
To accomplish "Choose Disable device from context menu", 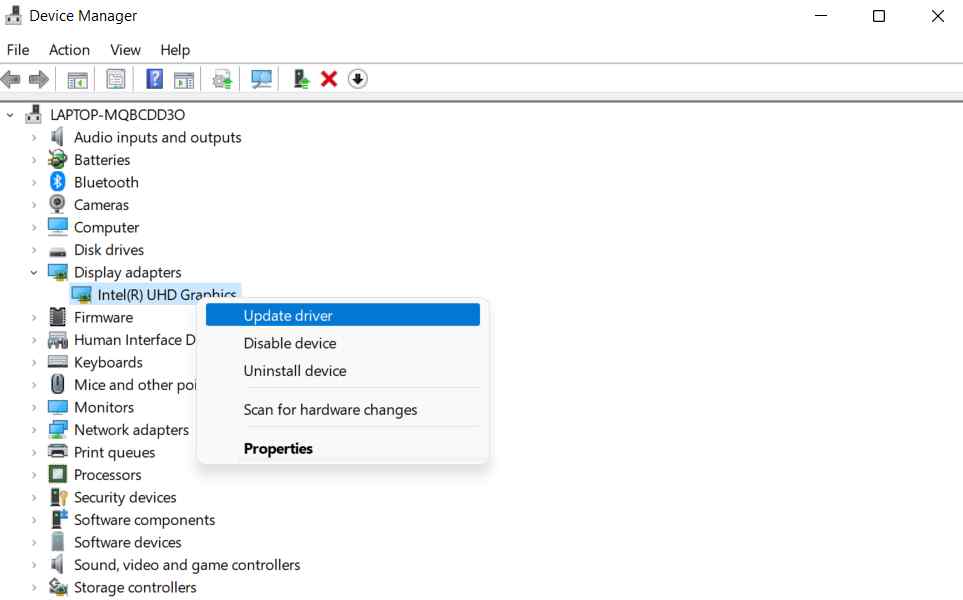I will [x=343, y=343].
